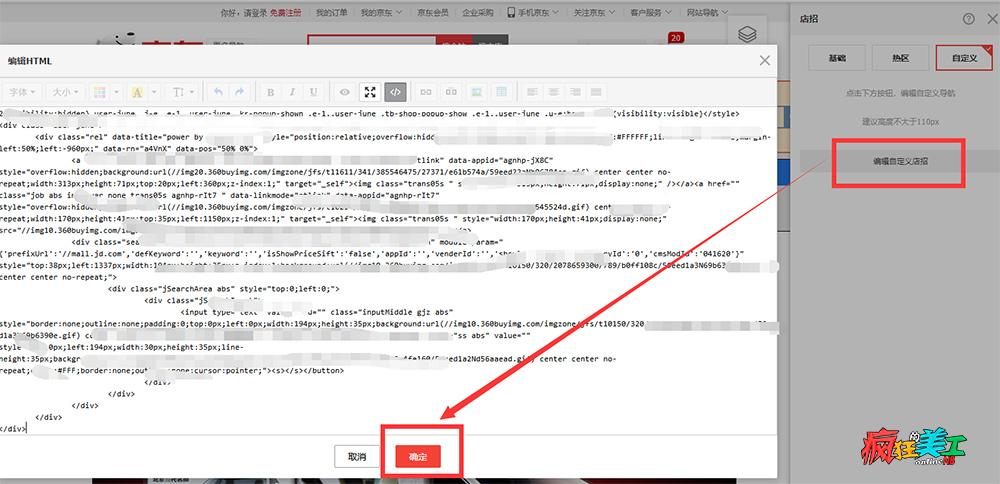
Task: Click the help question mark icon
Action: coord(969,19)
